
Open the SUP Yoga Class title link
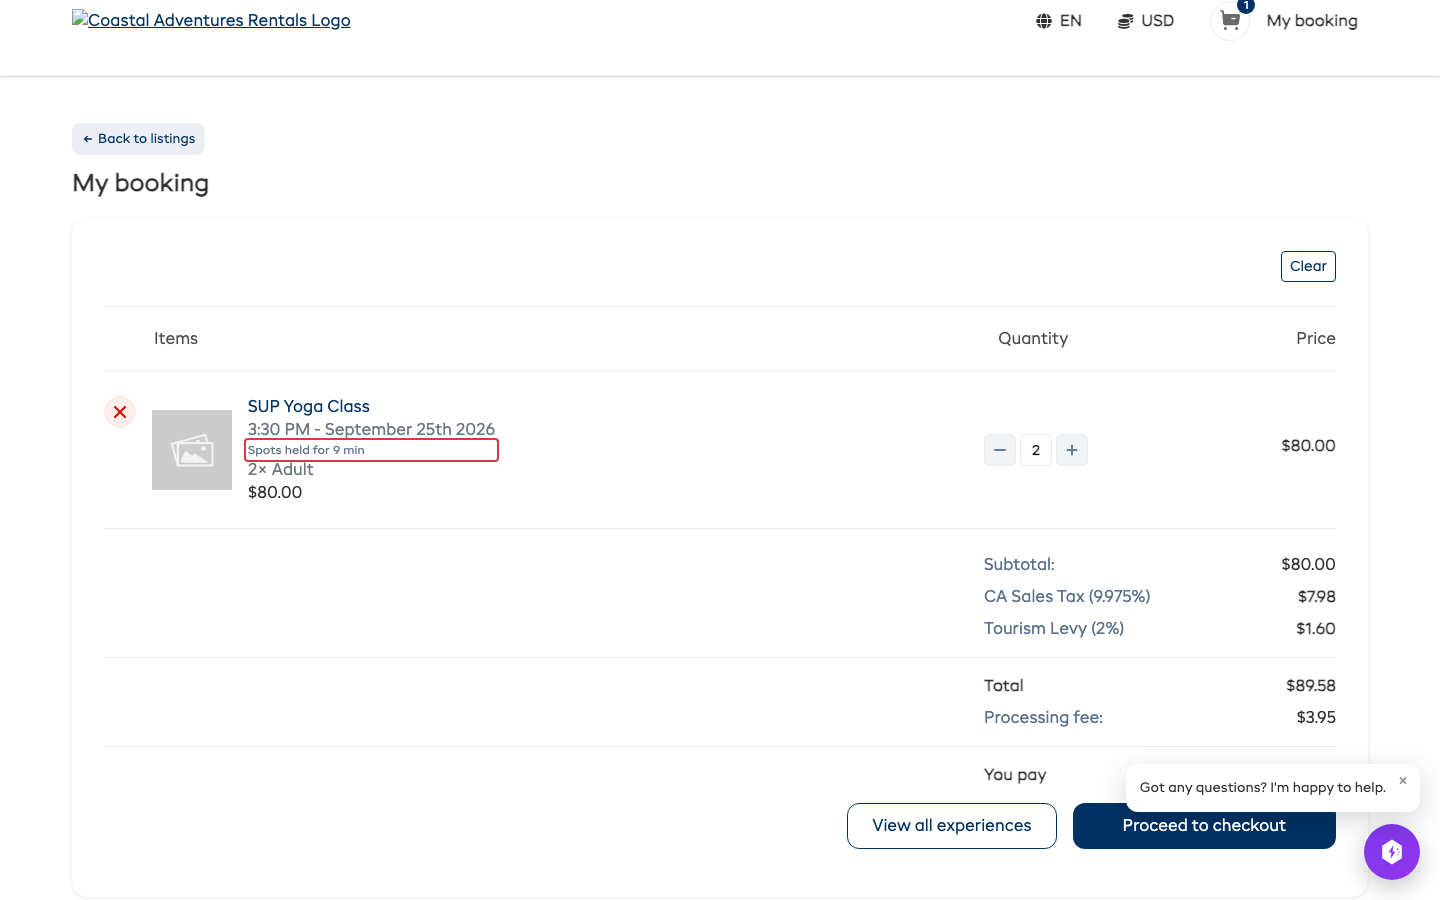[309, 406]
